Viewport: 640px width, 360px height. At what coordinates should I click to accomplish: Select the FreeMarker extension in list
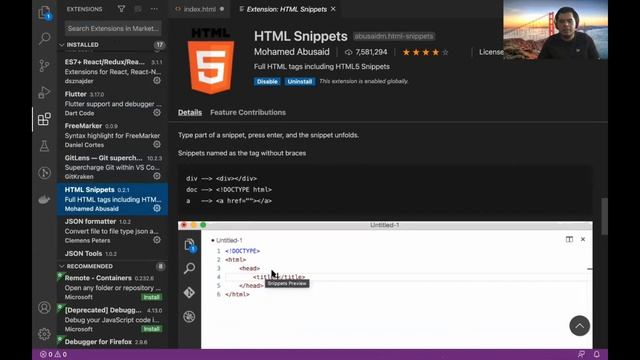pyautogui.click(x=112, y=135)
